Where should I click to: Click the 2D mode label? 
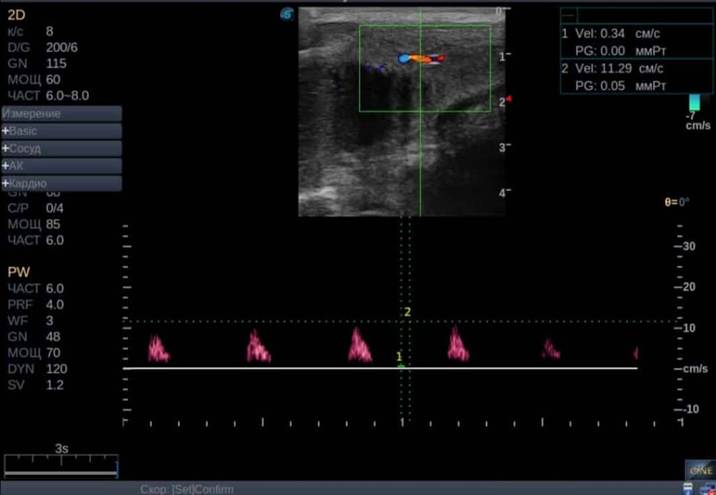click(x=16, y=15)
